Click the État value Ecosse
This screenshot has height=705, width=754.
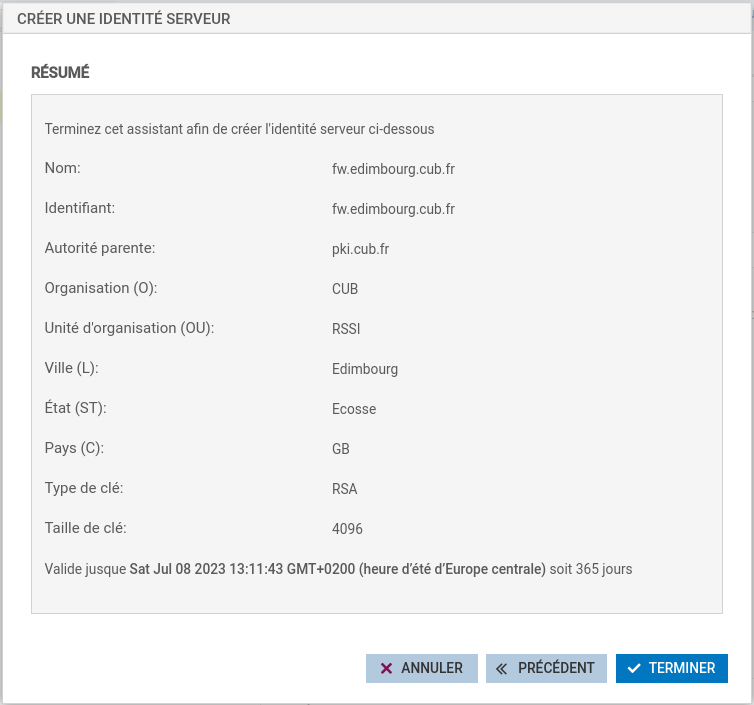tap(354, 409)
